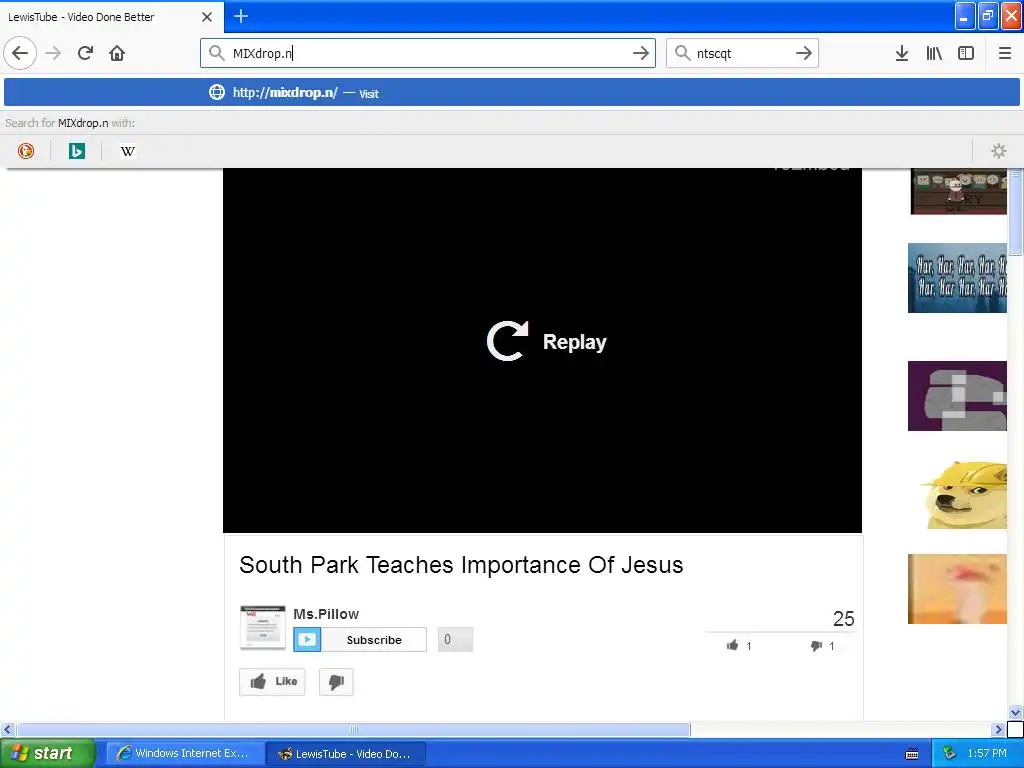The width and height of the screenshot is (1024, 768).
Task: Open the hamburger application menu
Action: (x=1005, y=53)
